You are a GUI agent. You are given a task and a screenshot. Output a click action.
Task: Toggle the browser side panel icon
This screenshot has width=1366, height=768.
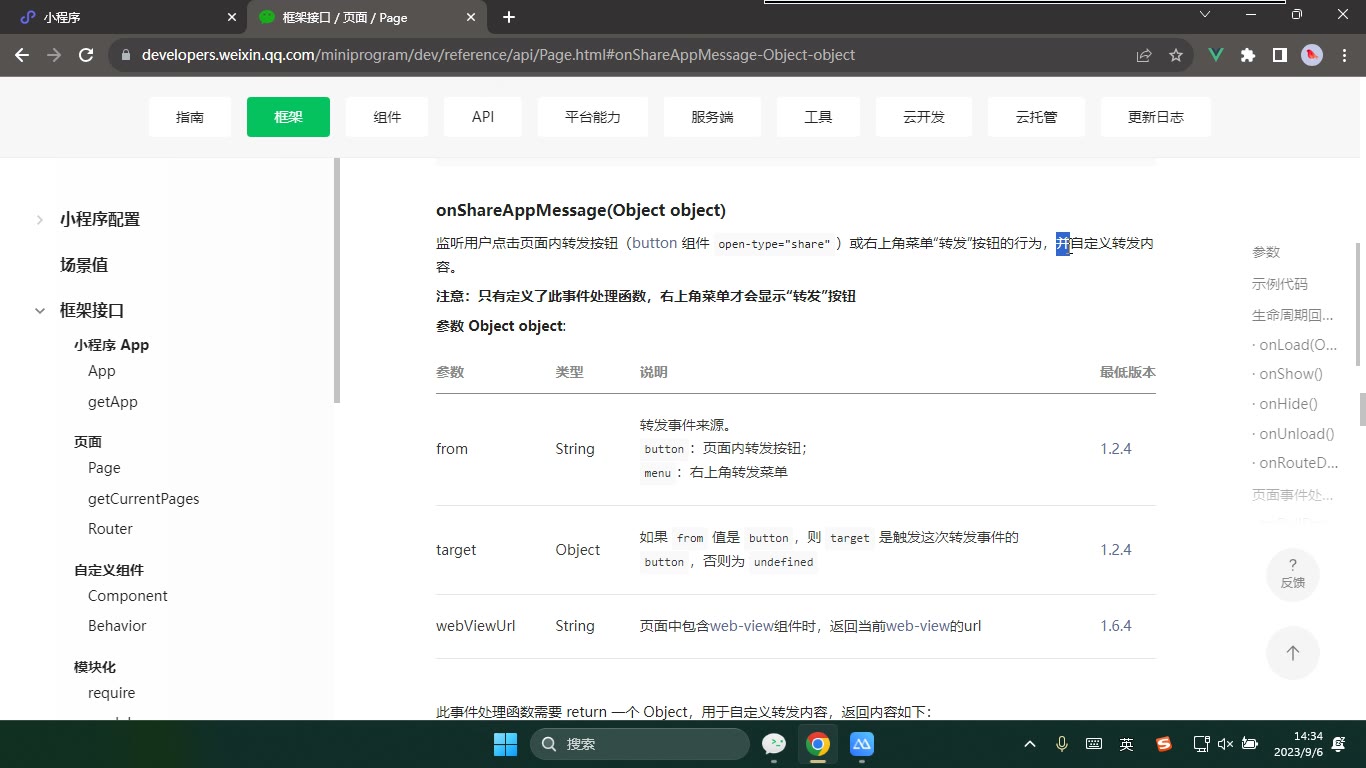pos(1280,55)
